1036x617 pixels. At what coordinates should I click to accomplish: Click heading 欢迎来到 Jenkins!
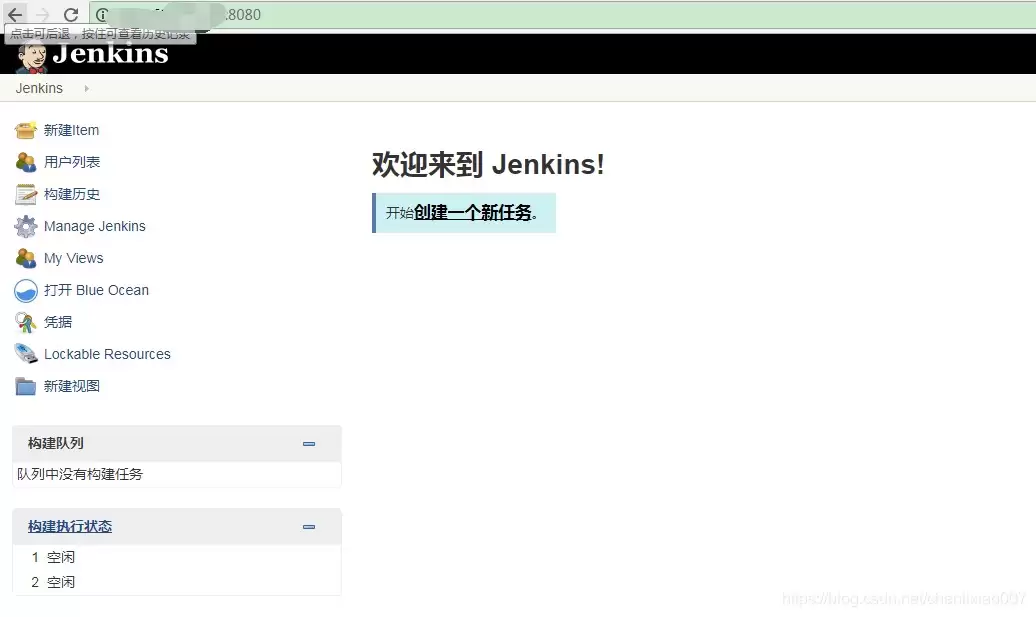pos(488,164)
